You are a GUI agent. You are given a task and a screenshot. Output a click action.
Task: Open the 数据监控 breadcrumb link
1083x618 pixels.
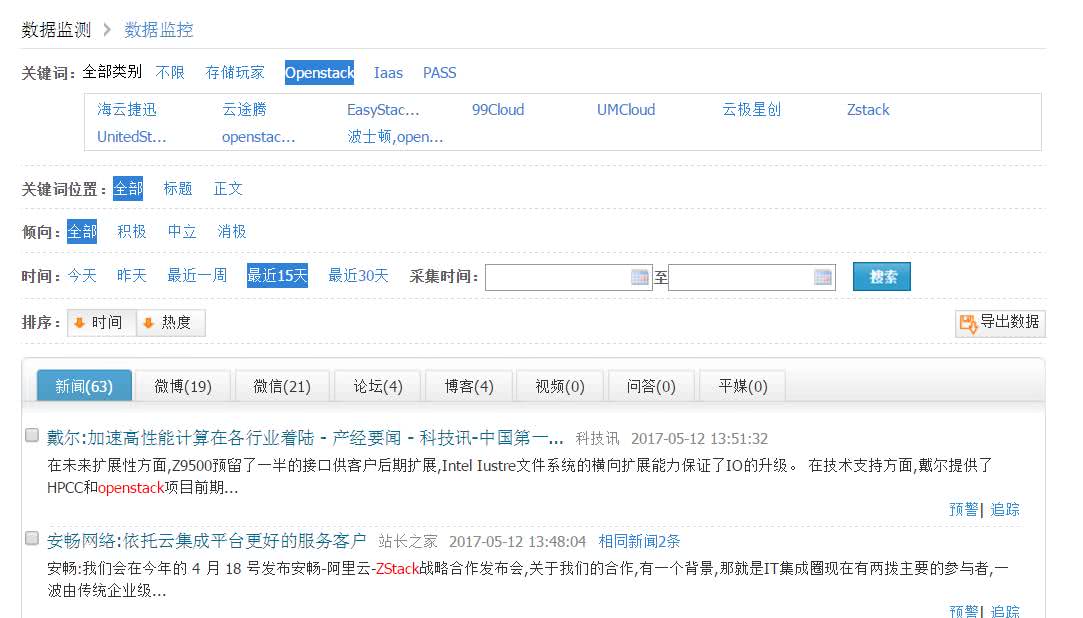159,30
